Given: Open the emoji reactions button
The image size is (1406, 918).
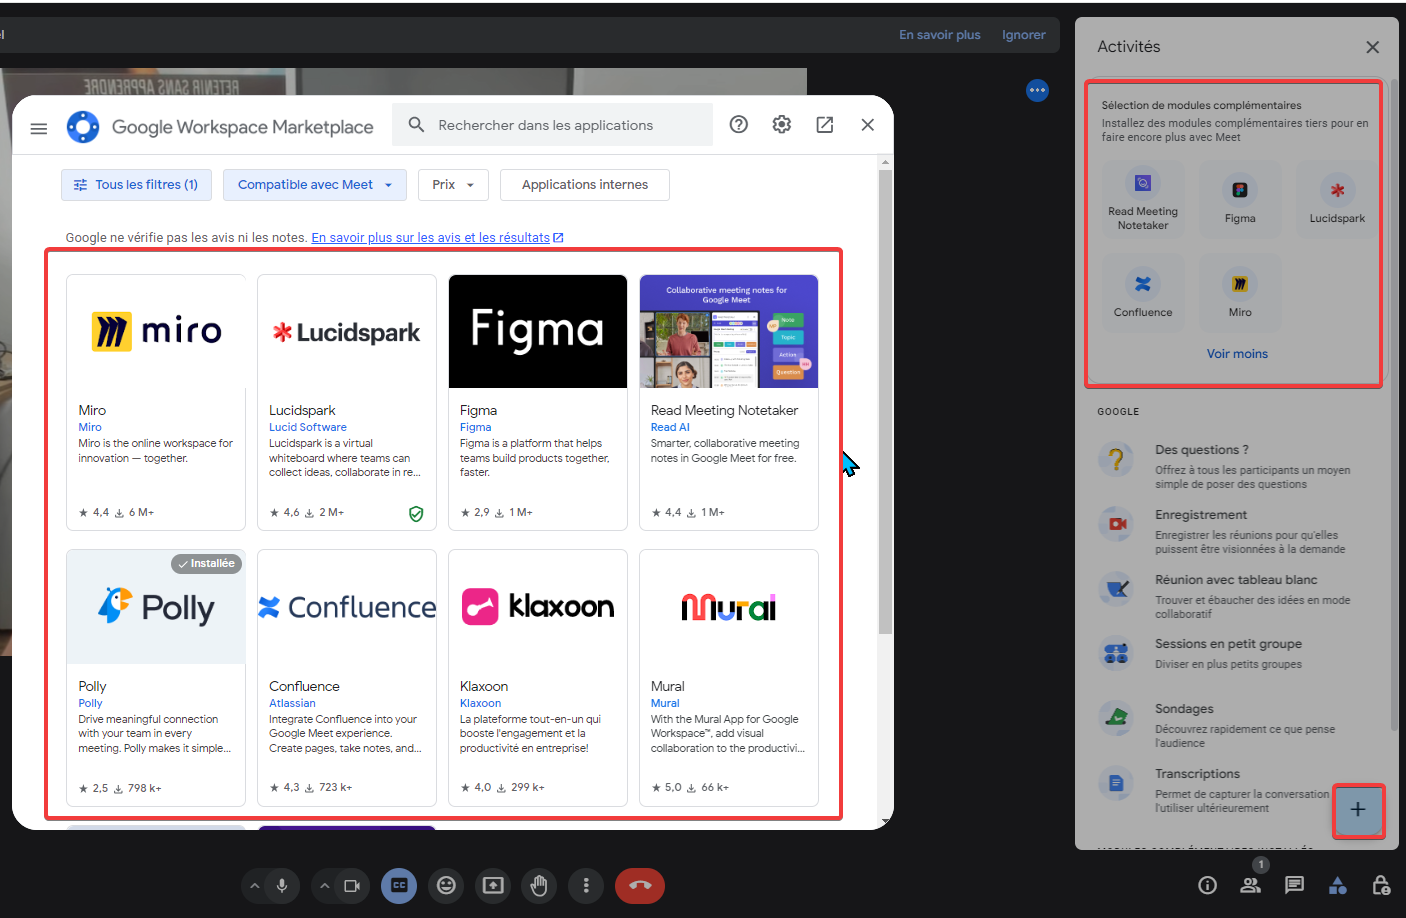Looking at the screenshot, I should click(x=446, y=886).
